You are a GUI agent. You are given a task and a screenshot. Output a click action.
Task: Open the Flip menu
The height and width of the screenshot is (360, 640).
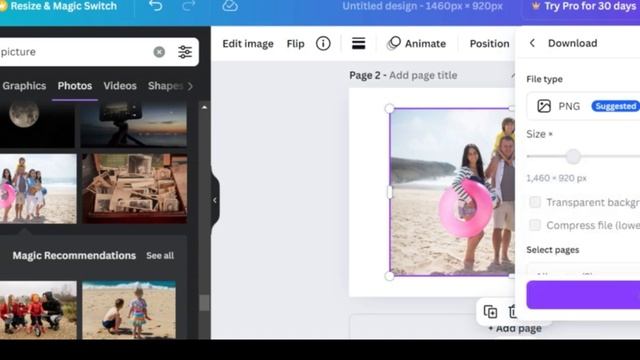[296, 44]
